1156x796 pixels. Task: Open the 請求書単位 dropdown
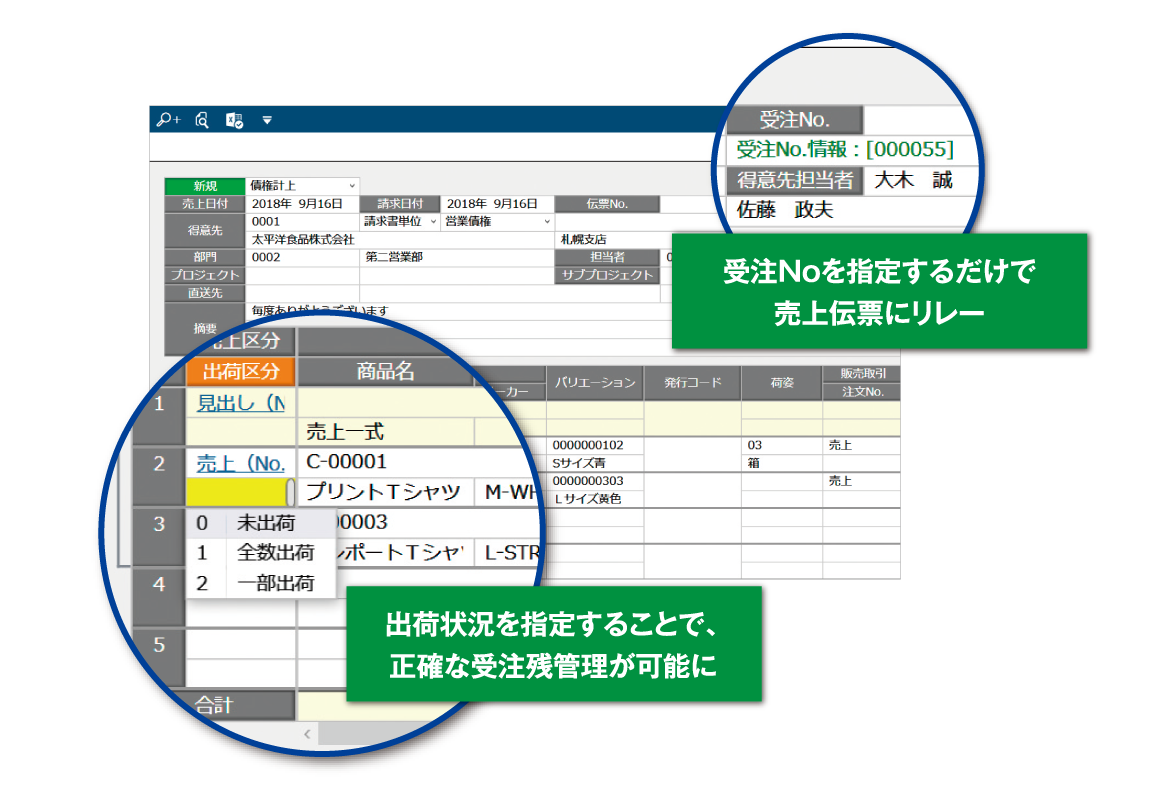(x=433, y=221)
